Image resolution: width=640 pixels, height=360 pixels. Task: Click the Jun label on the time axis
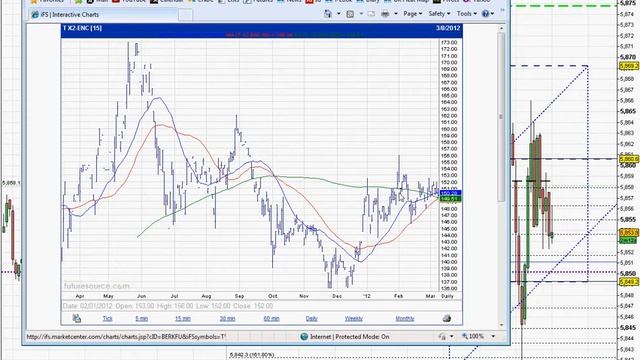(x=141, y=296)
